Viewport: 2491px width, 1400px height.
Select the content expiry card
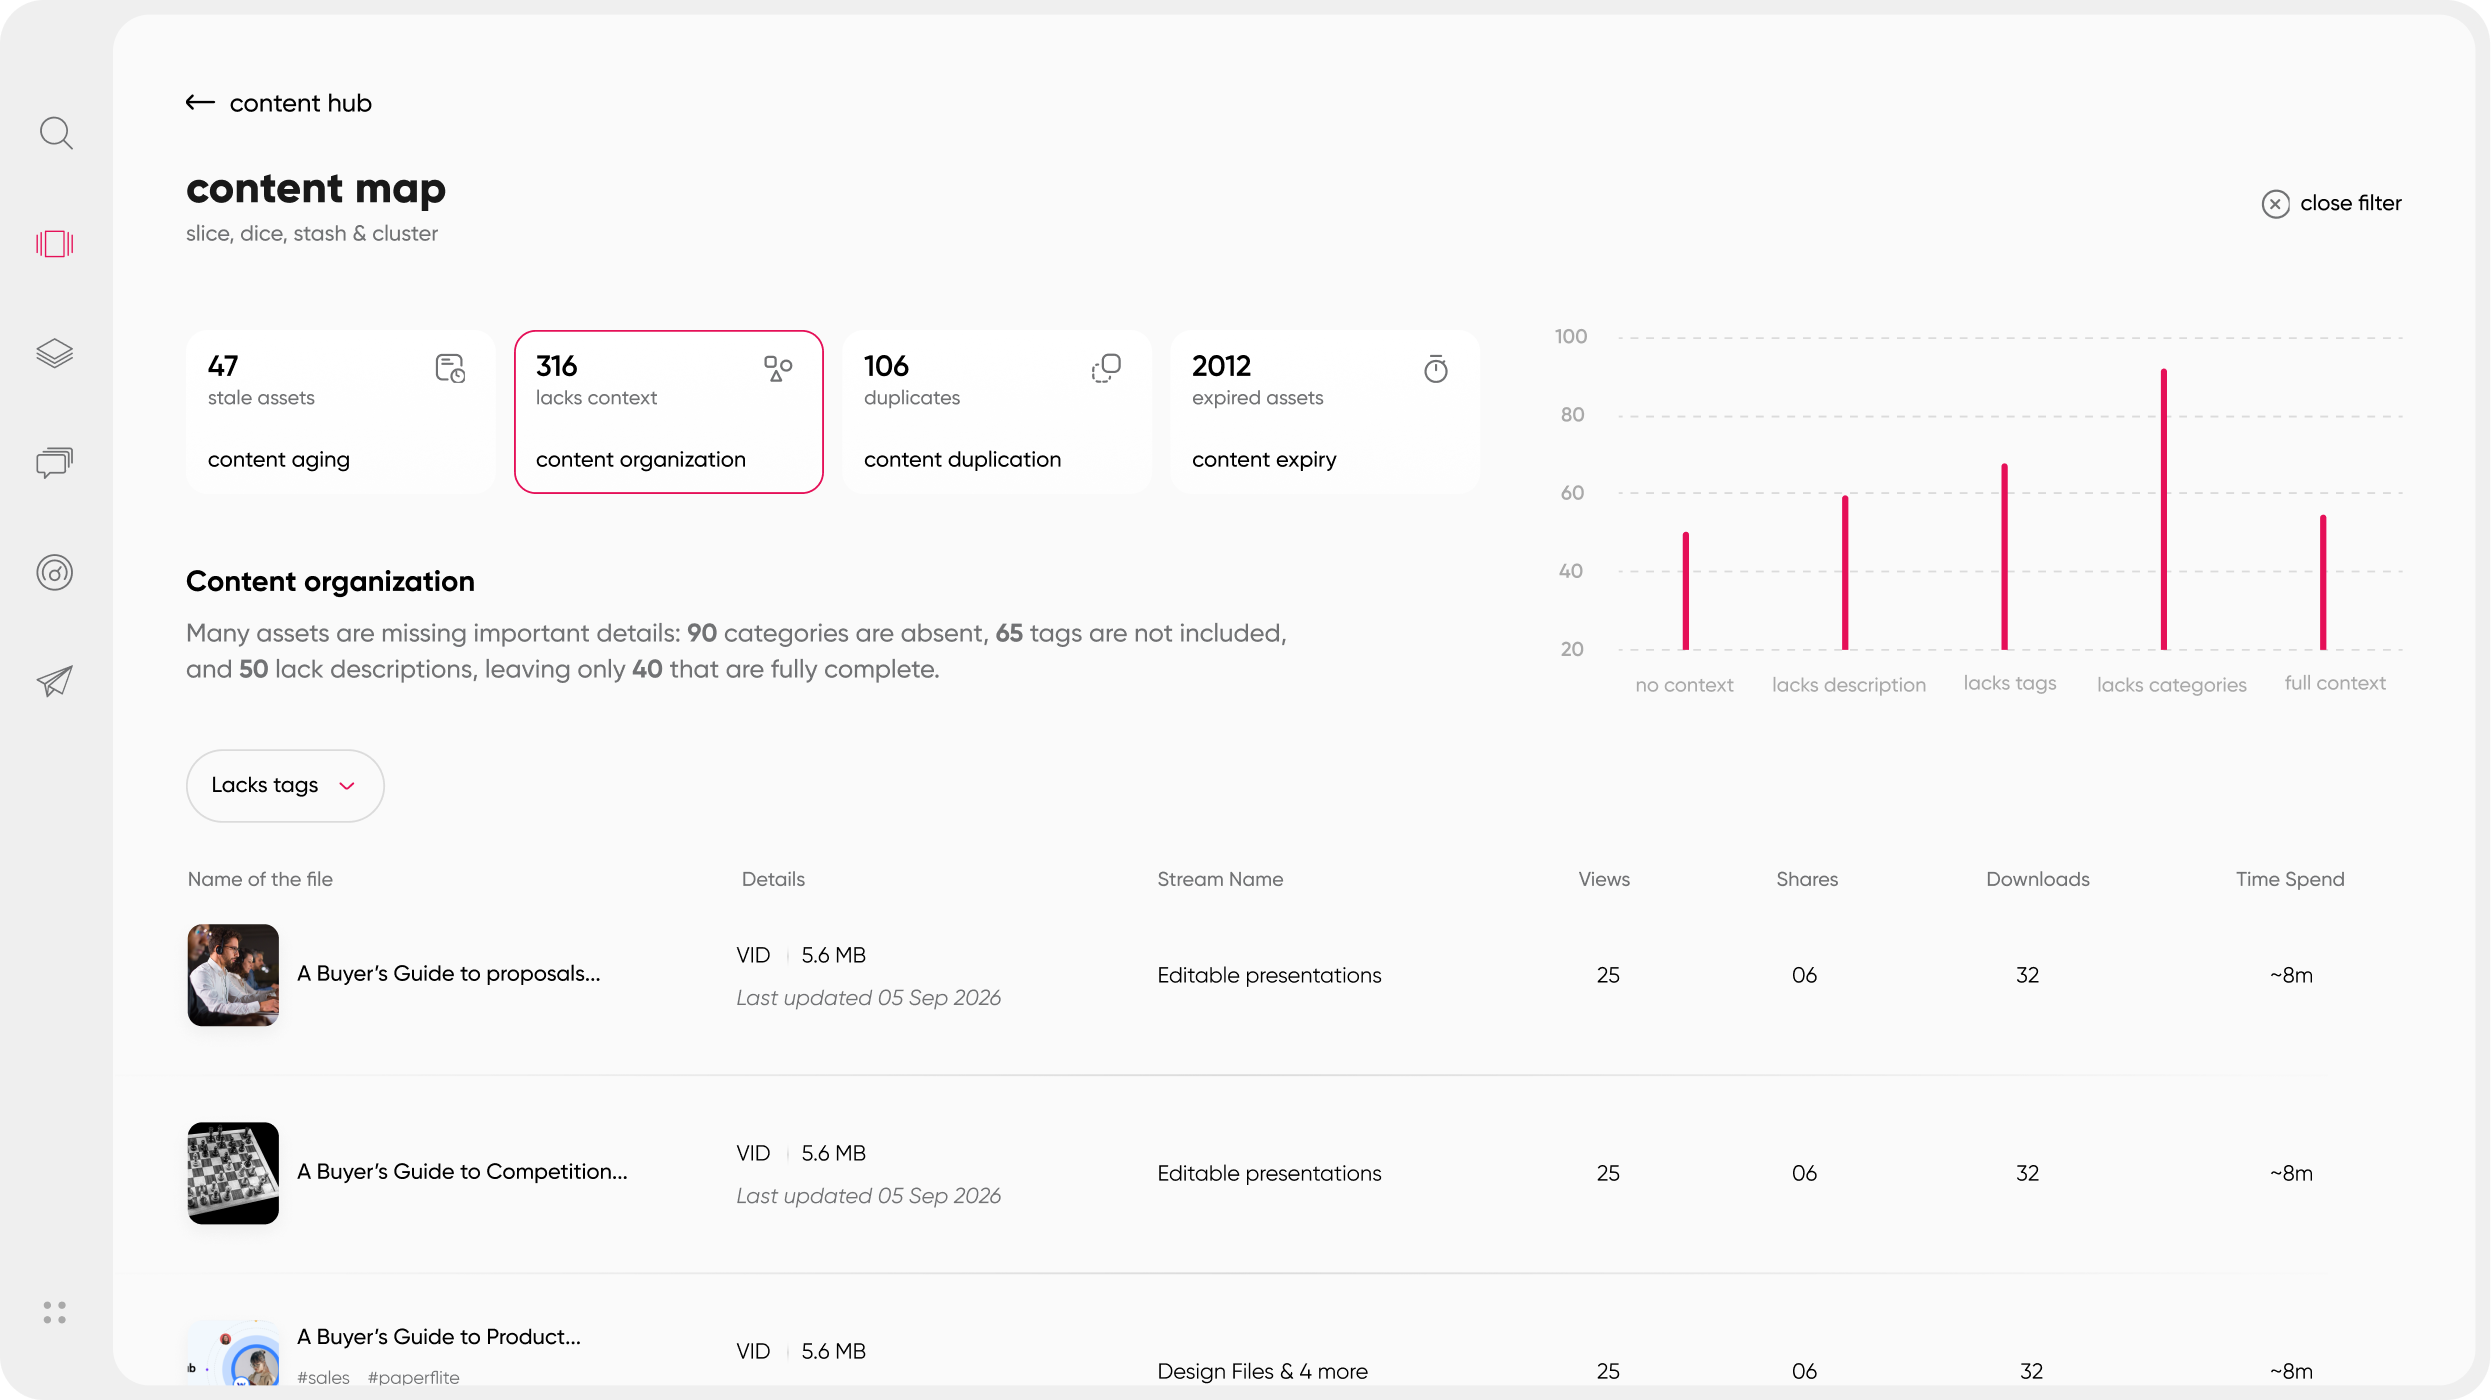click(1325, 412)
